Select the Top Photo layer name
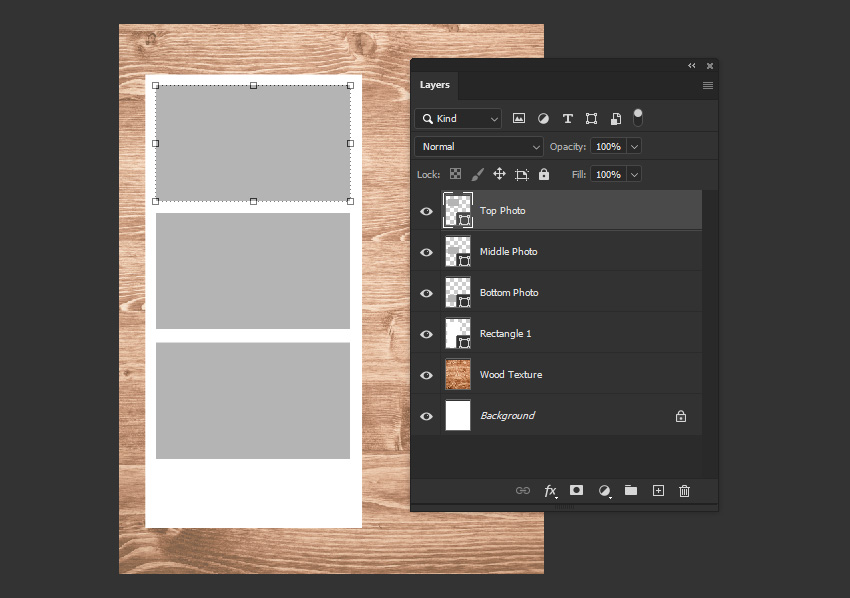This screenshot has width=850, height=598. 503,210
